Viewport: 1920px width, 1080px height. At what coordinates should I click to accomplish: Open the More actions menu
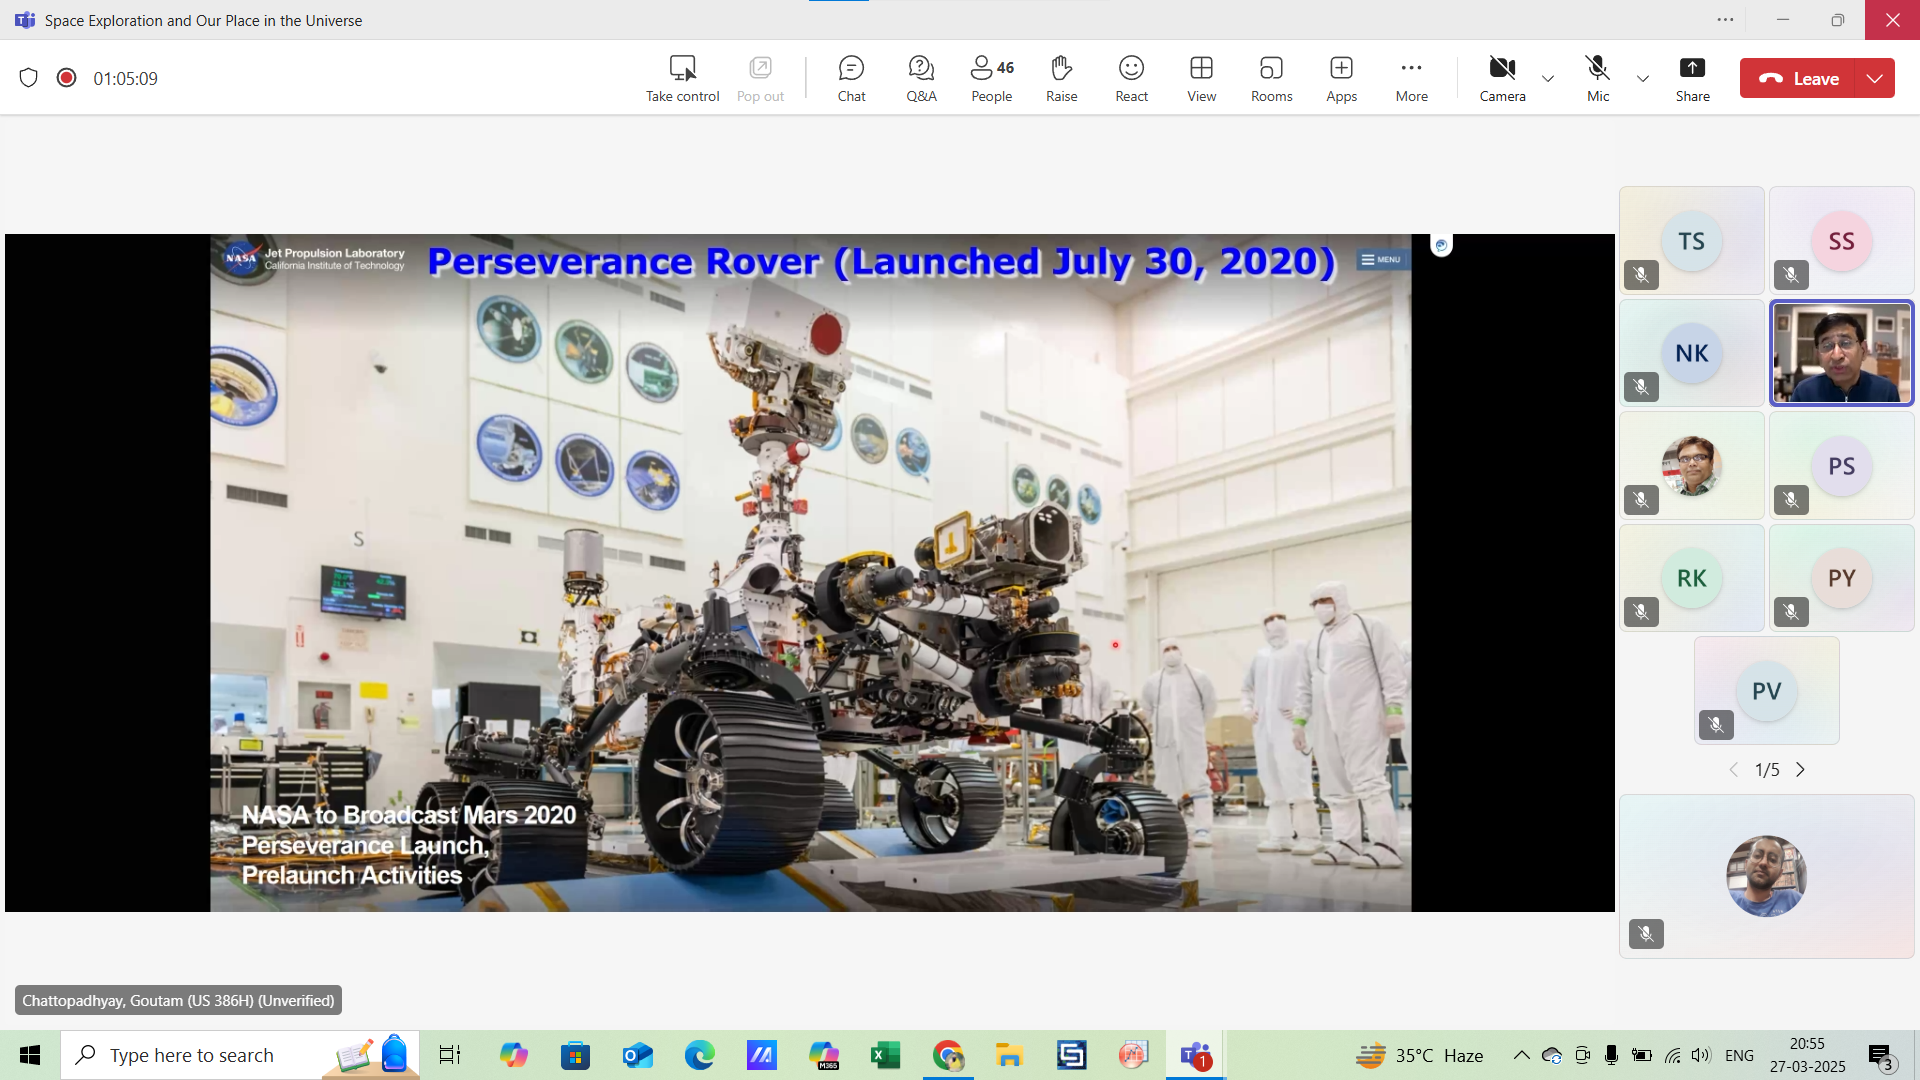[x=1411, y=78]
